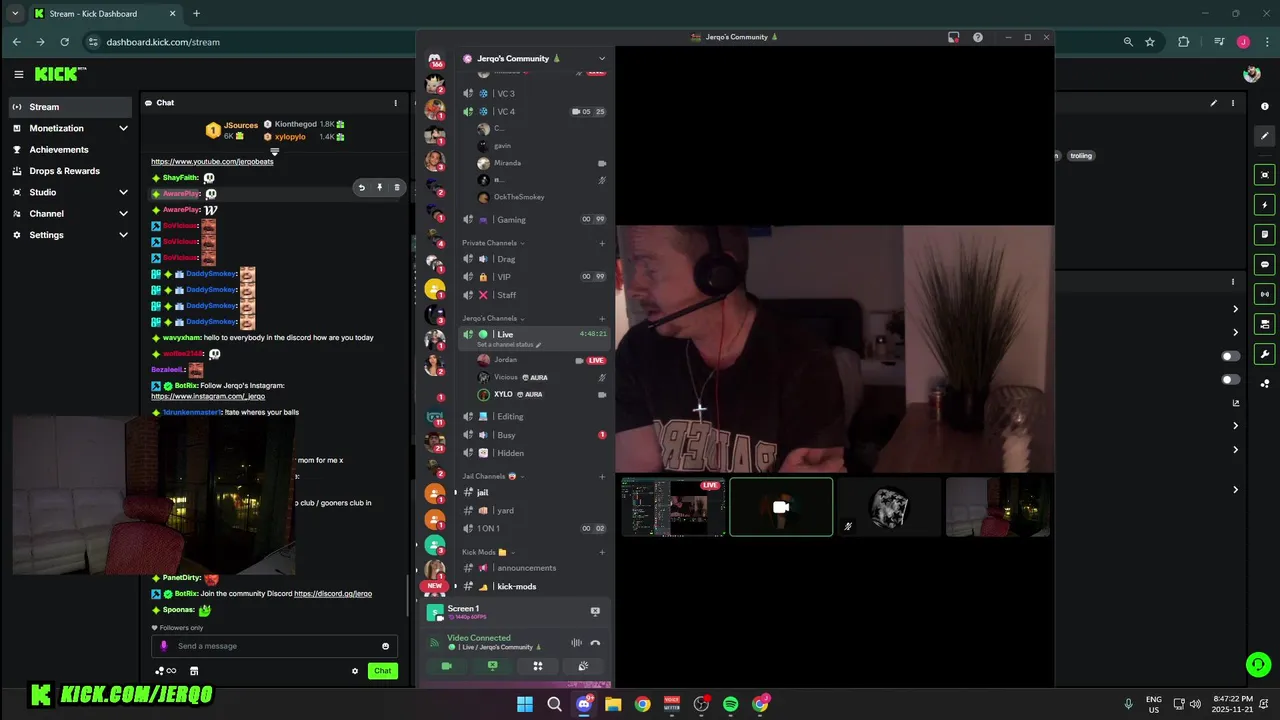The width and height of the screenshot is (1280, 720).
Task: Open the yard text channel
Action: (534, 510)
